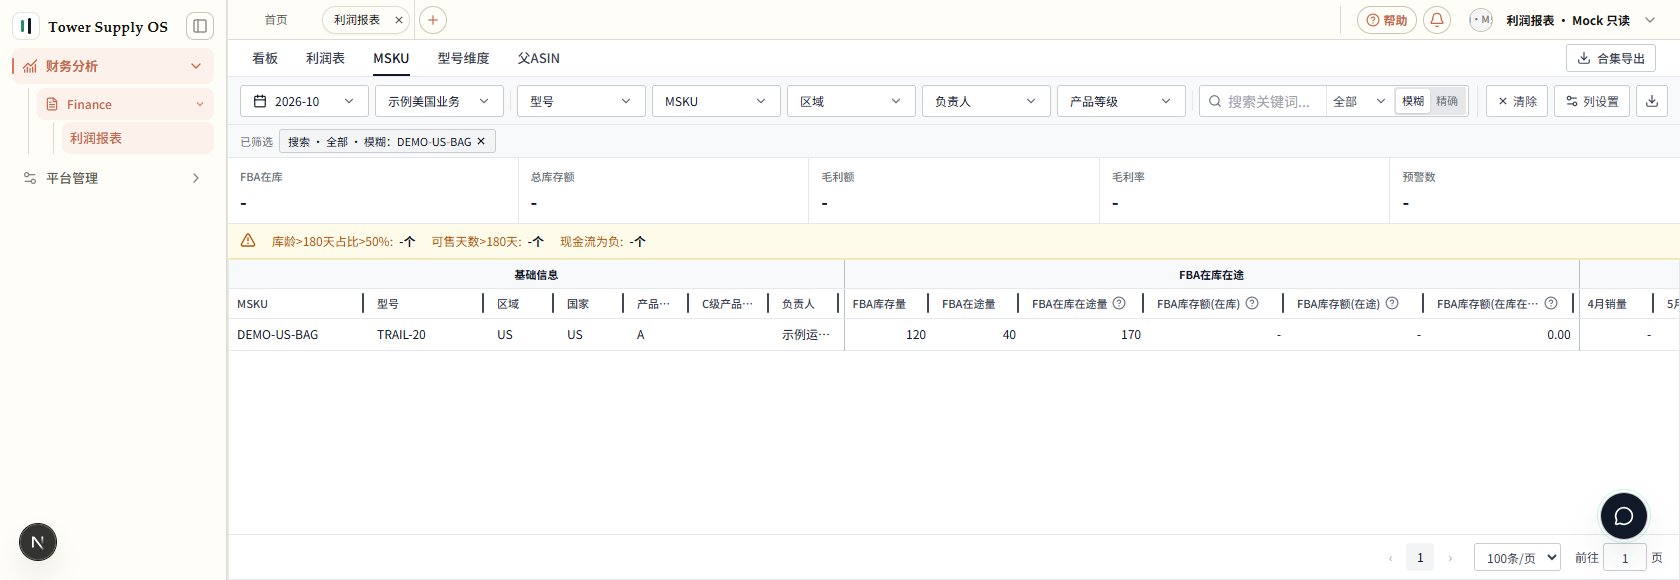Open the 帮助 help button

(x=1387, y=20)
